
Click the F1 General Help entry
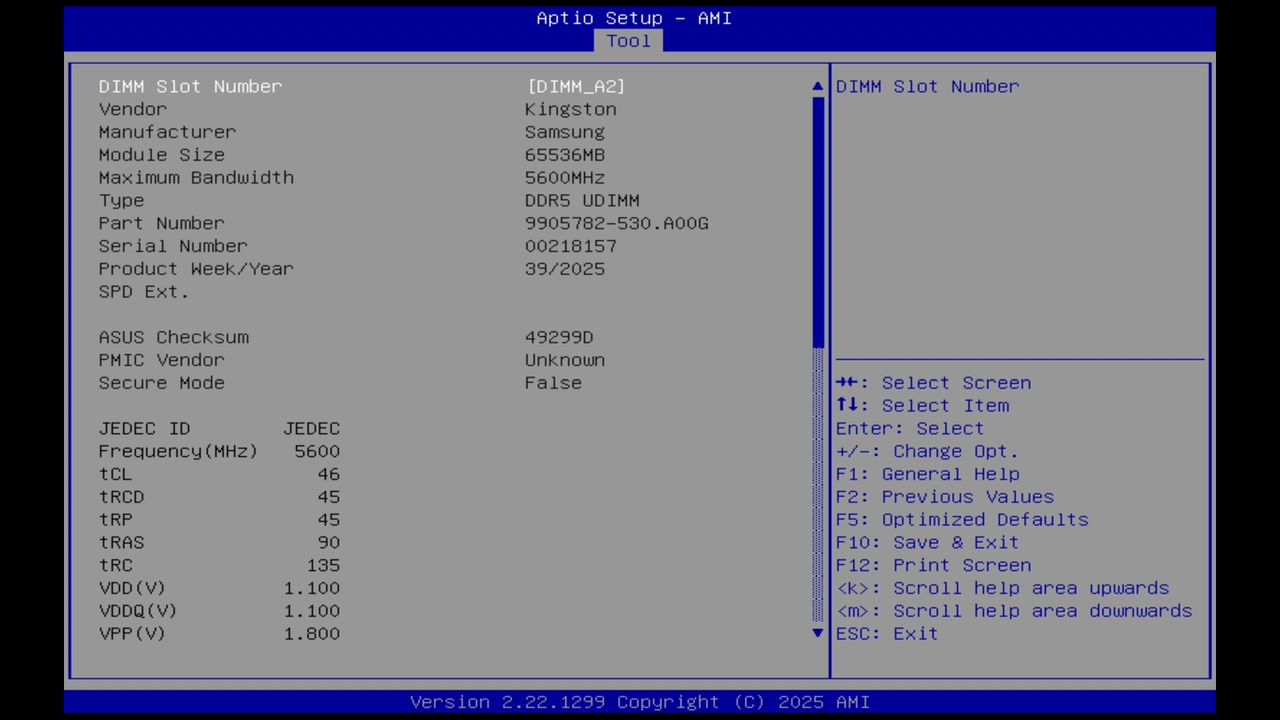928,473
